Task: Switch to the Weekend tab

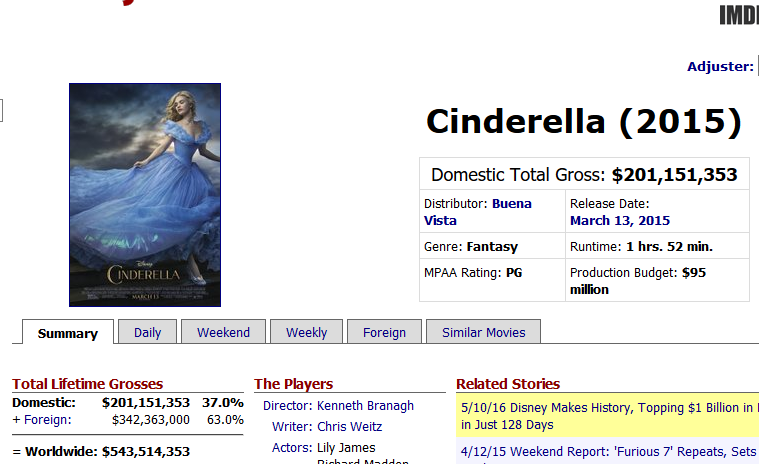Action: 223,332
